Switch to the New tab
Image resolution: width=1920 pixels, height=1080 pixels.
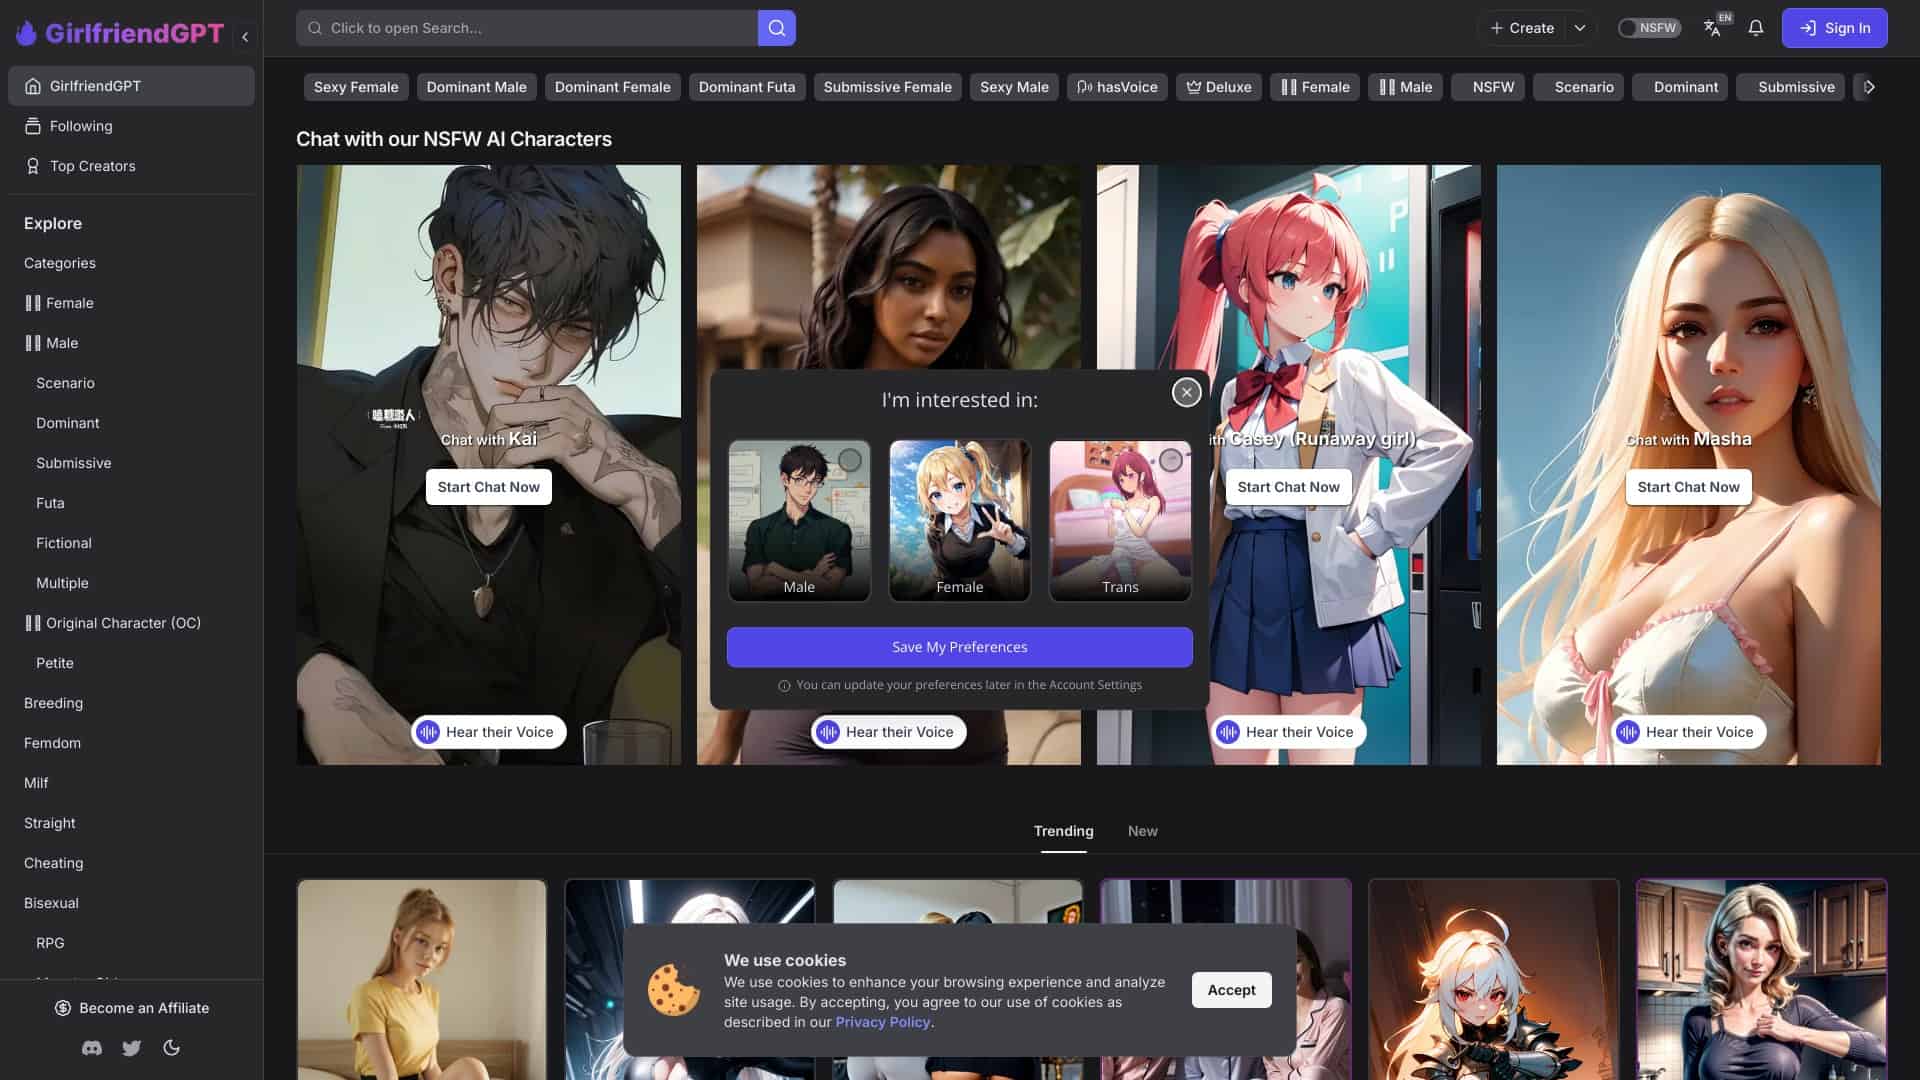click(x=1142, y=831)
